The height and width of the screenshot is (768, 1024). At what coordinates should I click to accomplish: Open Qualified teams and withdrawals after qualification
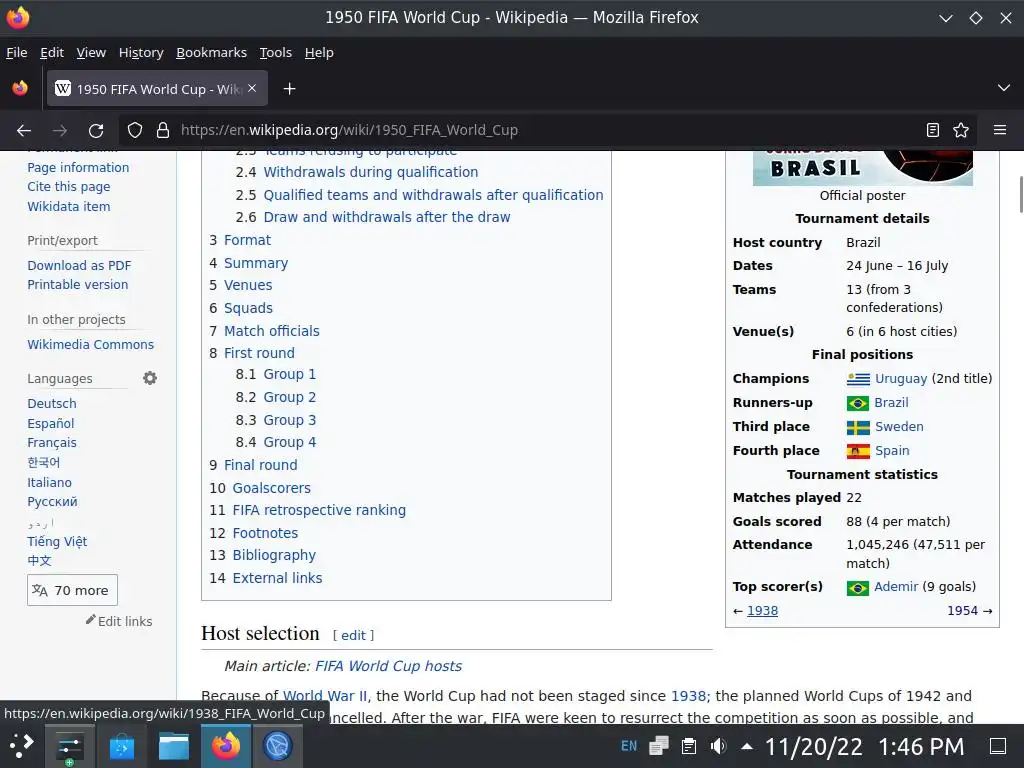point(433,195)
